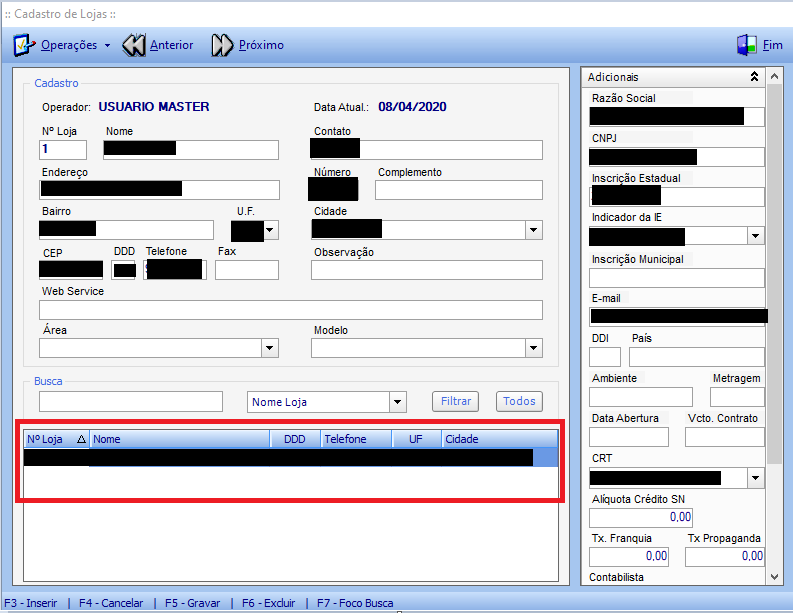This screenshot has height=613, width=793.
Task: Open the Indicador da IE dropdown
Action: [756, 236]
